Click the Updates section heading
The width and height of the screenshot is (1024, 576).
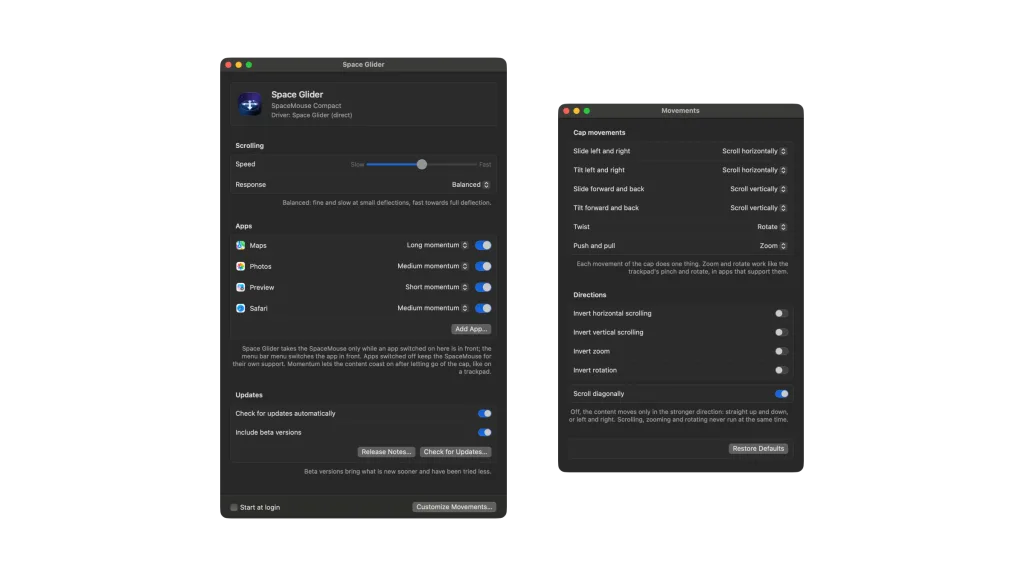[249, 395]
